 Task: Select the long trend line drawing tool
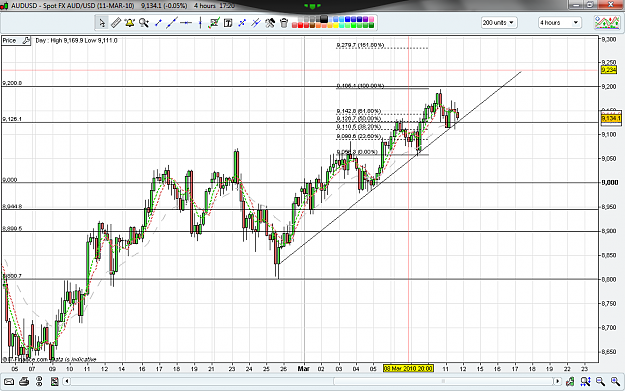click(172, 23)
